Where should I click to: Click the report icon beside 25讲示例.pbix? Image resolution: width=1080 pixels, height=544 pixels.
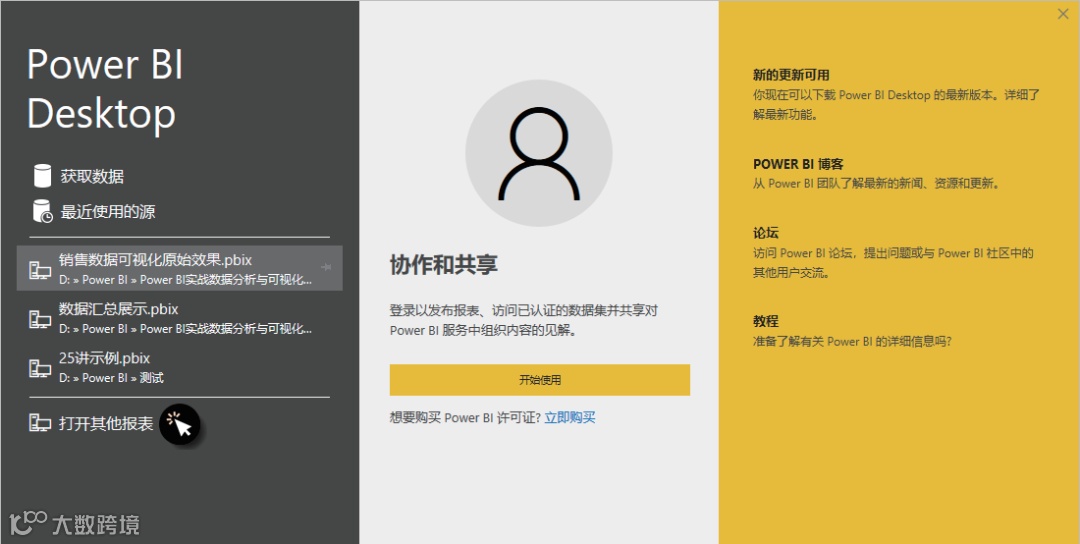pyautogui.click(x=40, y=368)
